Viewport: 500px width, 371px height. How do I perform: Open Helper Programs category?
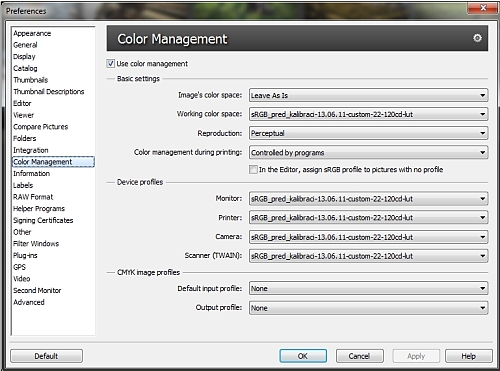tap(39, 209)
